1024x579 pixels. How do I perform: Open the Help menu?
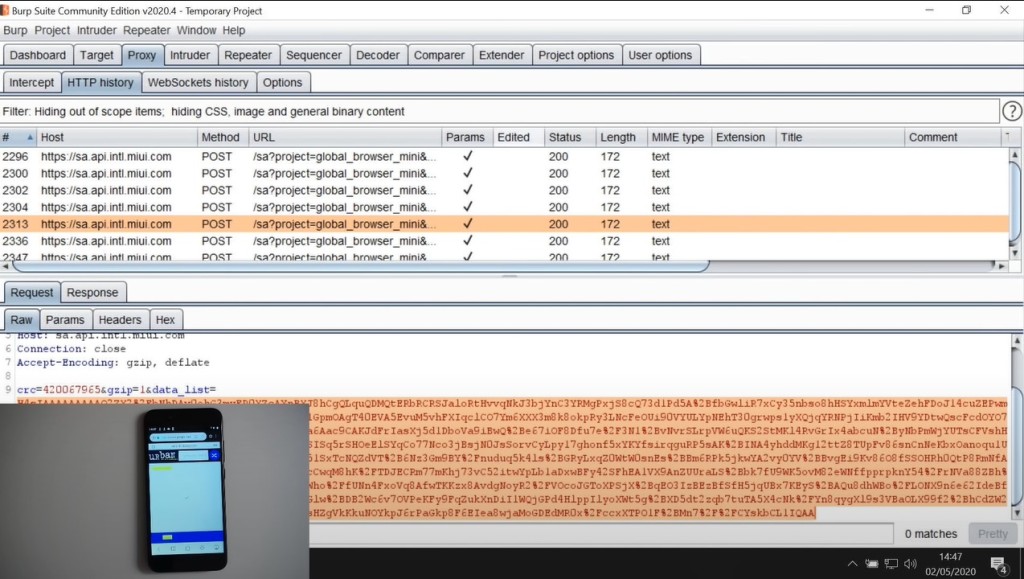click(x=234, y=30)
